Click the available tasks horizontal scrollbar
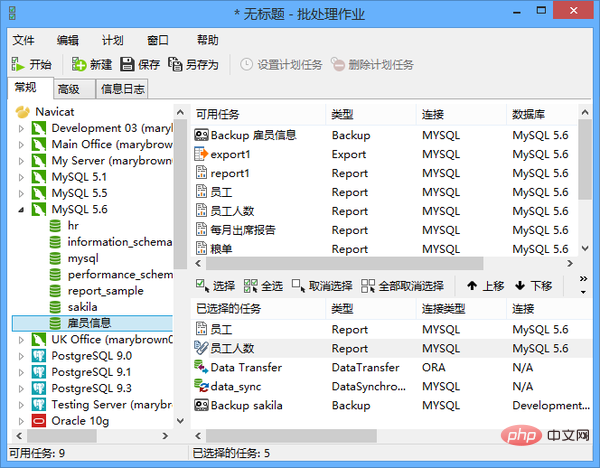Viewport: 600px width, 468px height. [344, 263]
